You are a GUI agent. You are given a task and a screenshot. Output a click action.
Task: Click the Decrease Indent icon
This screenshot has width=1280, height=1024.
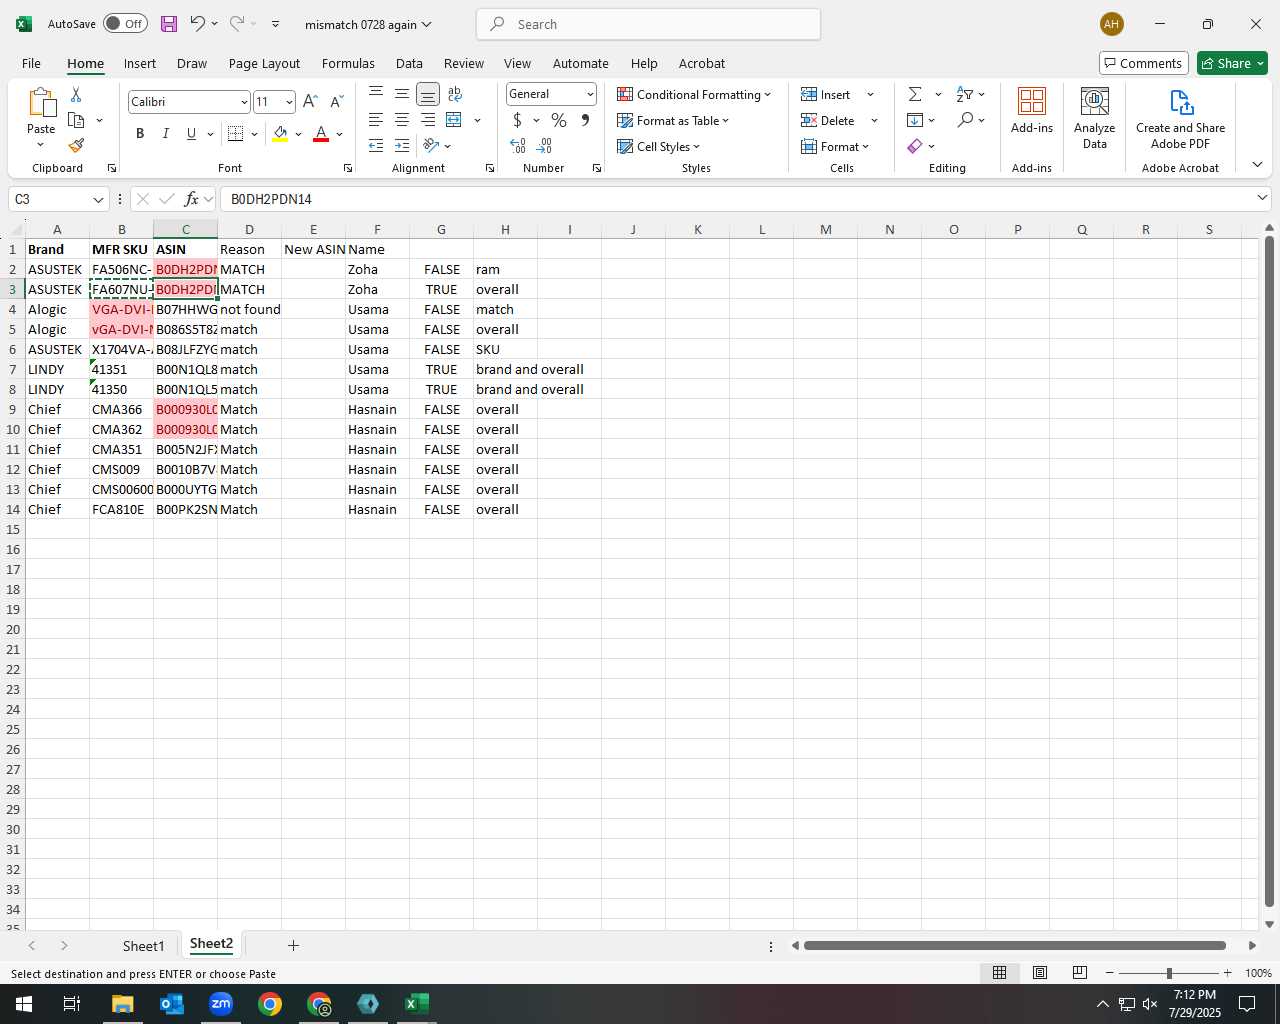376,146
